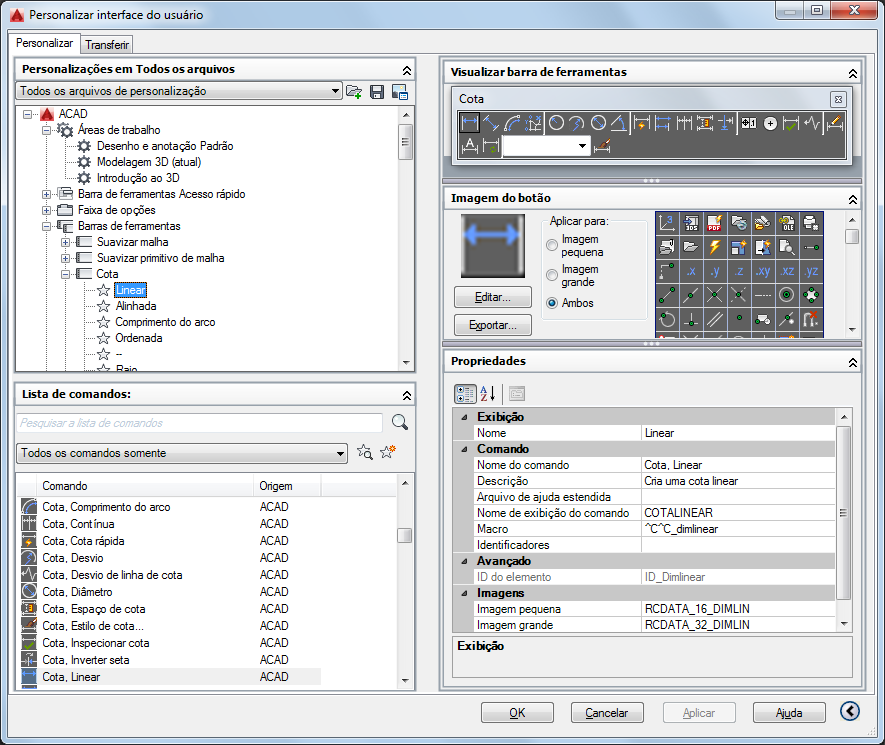Select the Aligned dimension icon in Cota toolbar
The image size is (885, 745).
tap(490, 123)
